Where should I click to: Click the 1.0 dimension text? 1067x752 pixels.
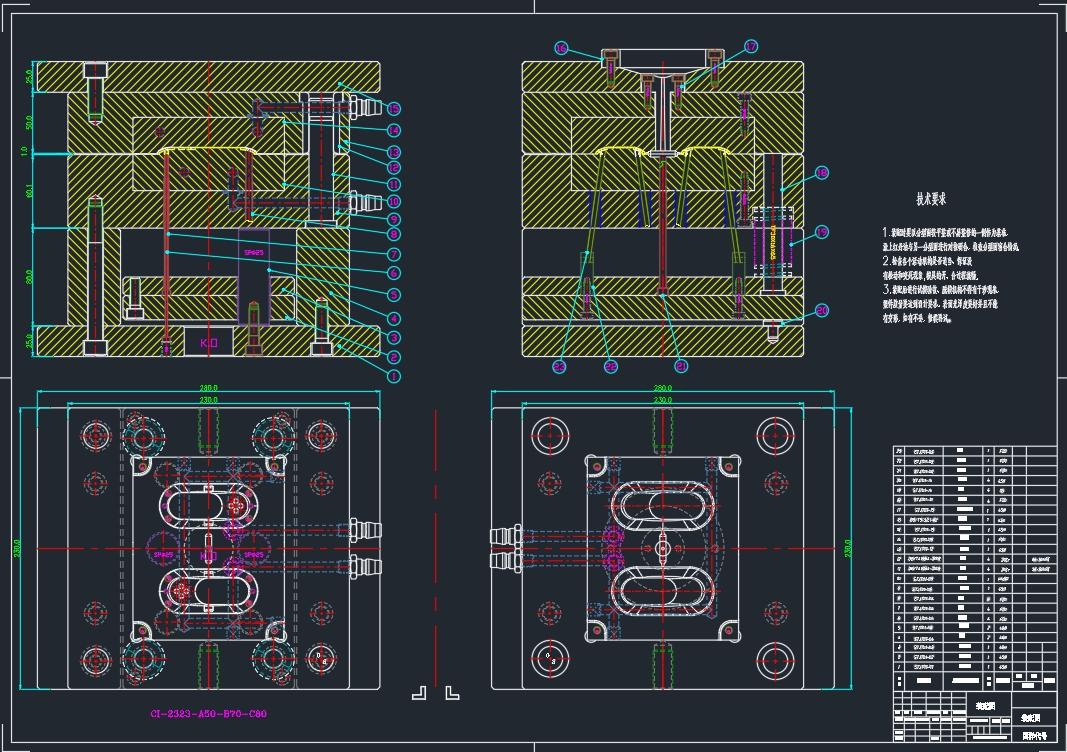24,151
